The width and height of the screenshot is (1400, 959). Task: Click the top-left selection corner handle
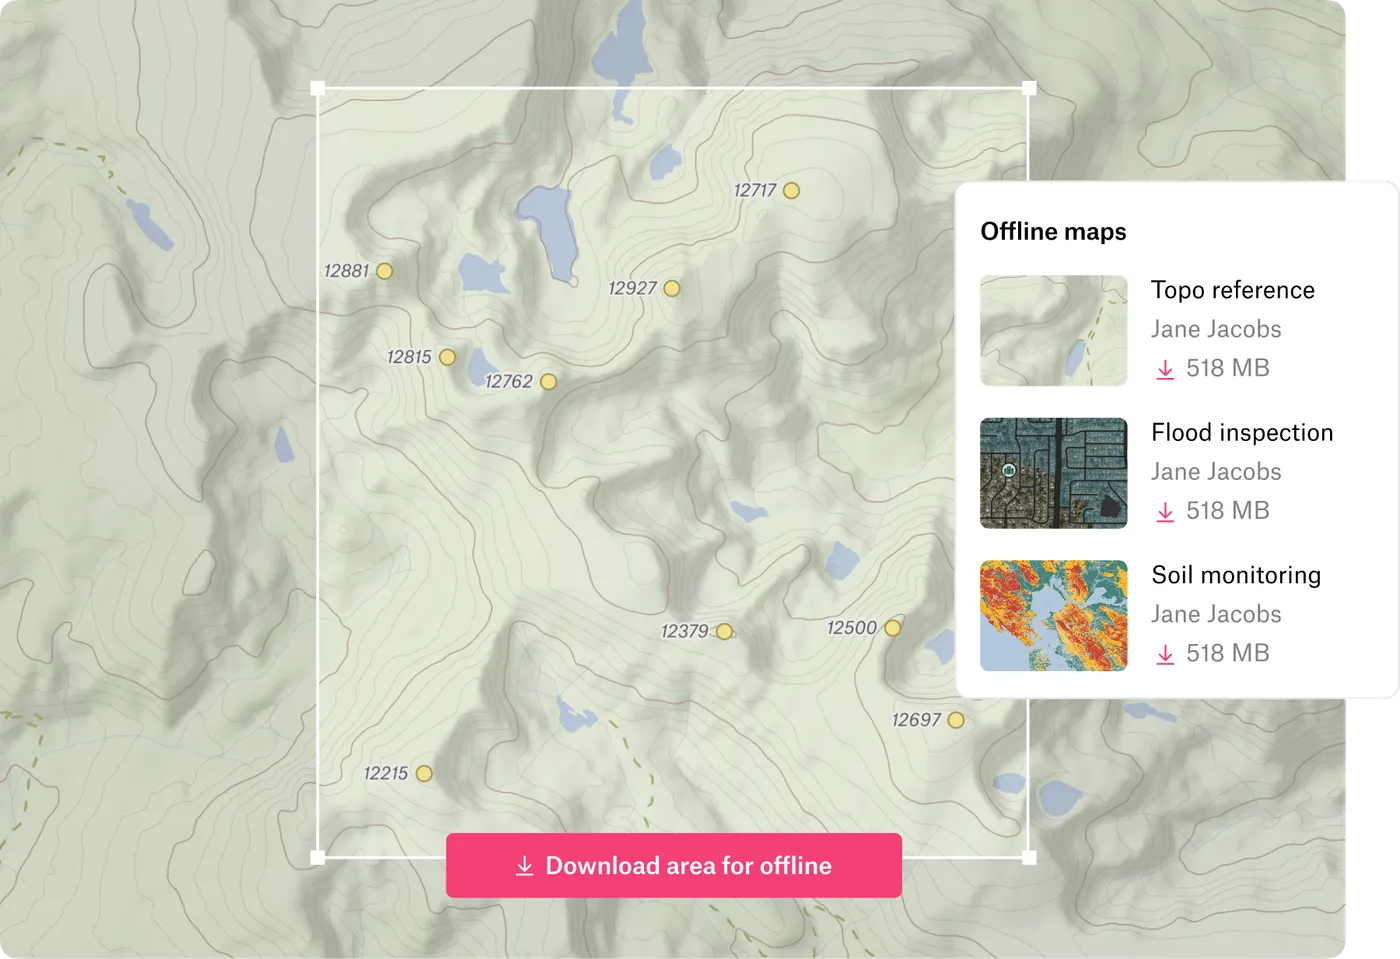318,88
